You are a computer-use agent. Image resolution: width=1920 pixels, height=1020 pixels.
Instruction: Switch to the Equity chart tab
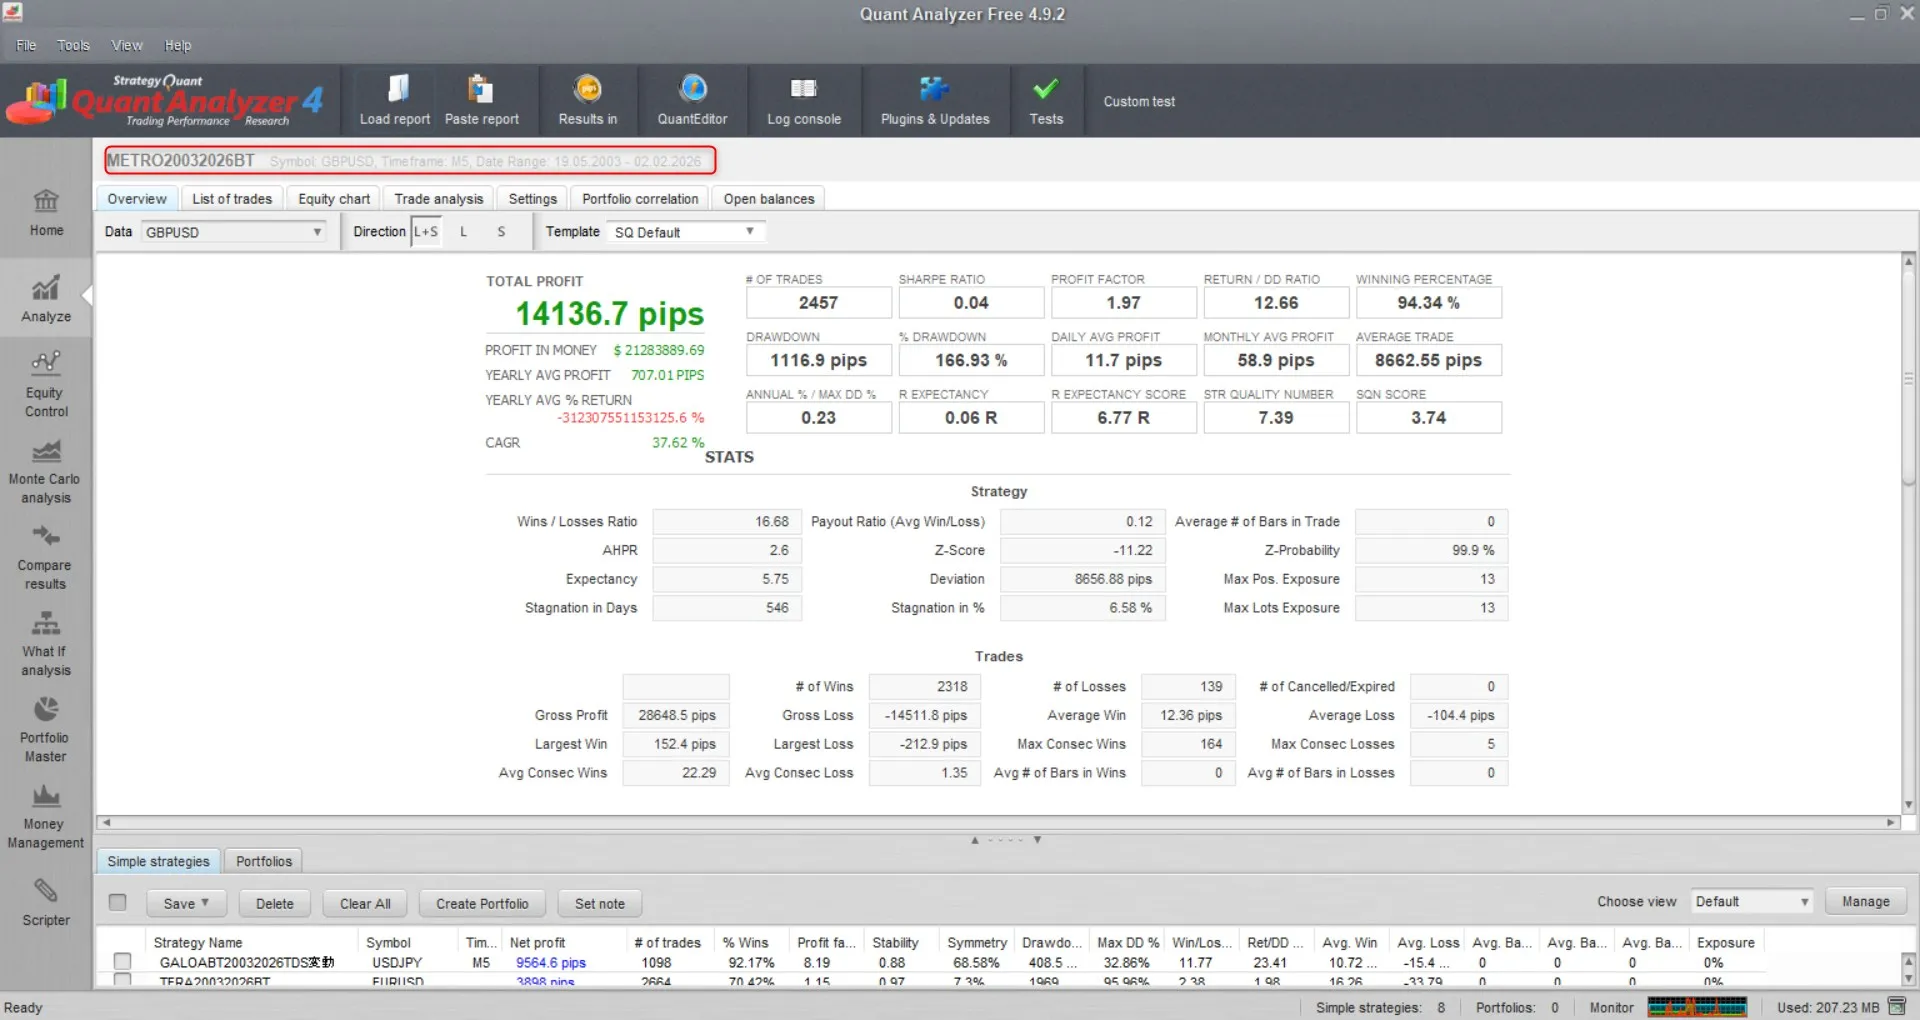click(334, 199)
